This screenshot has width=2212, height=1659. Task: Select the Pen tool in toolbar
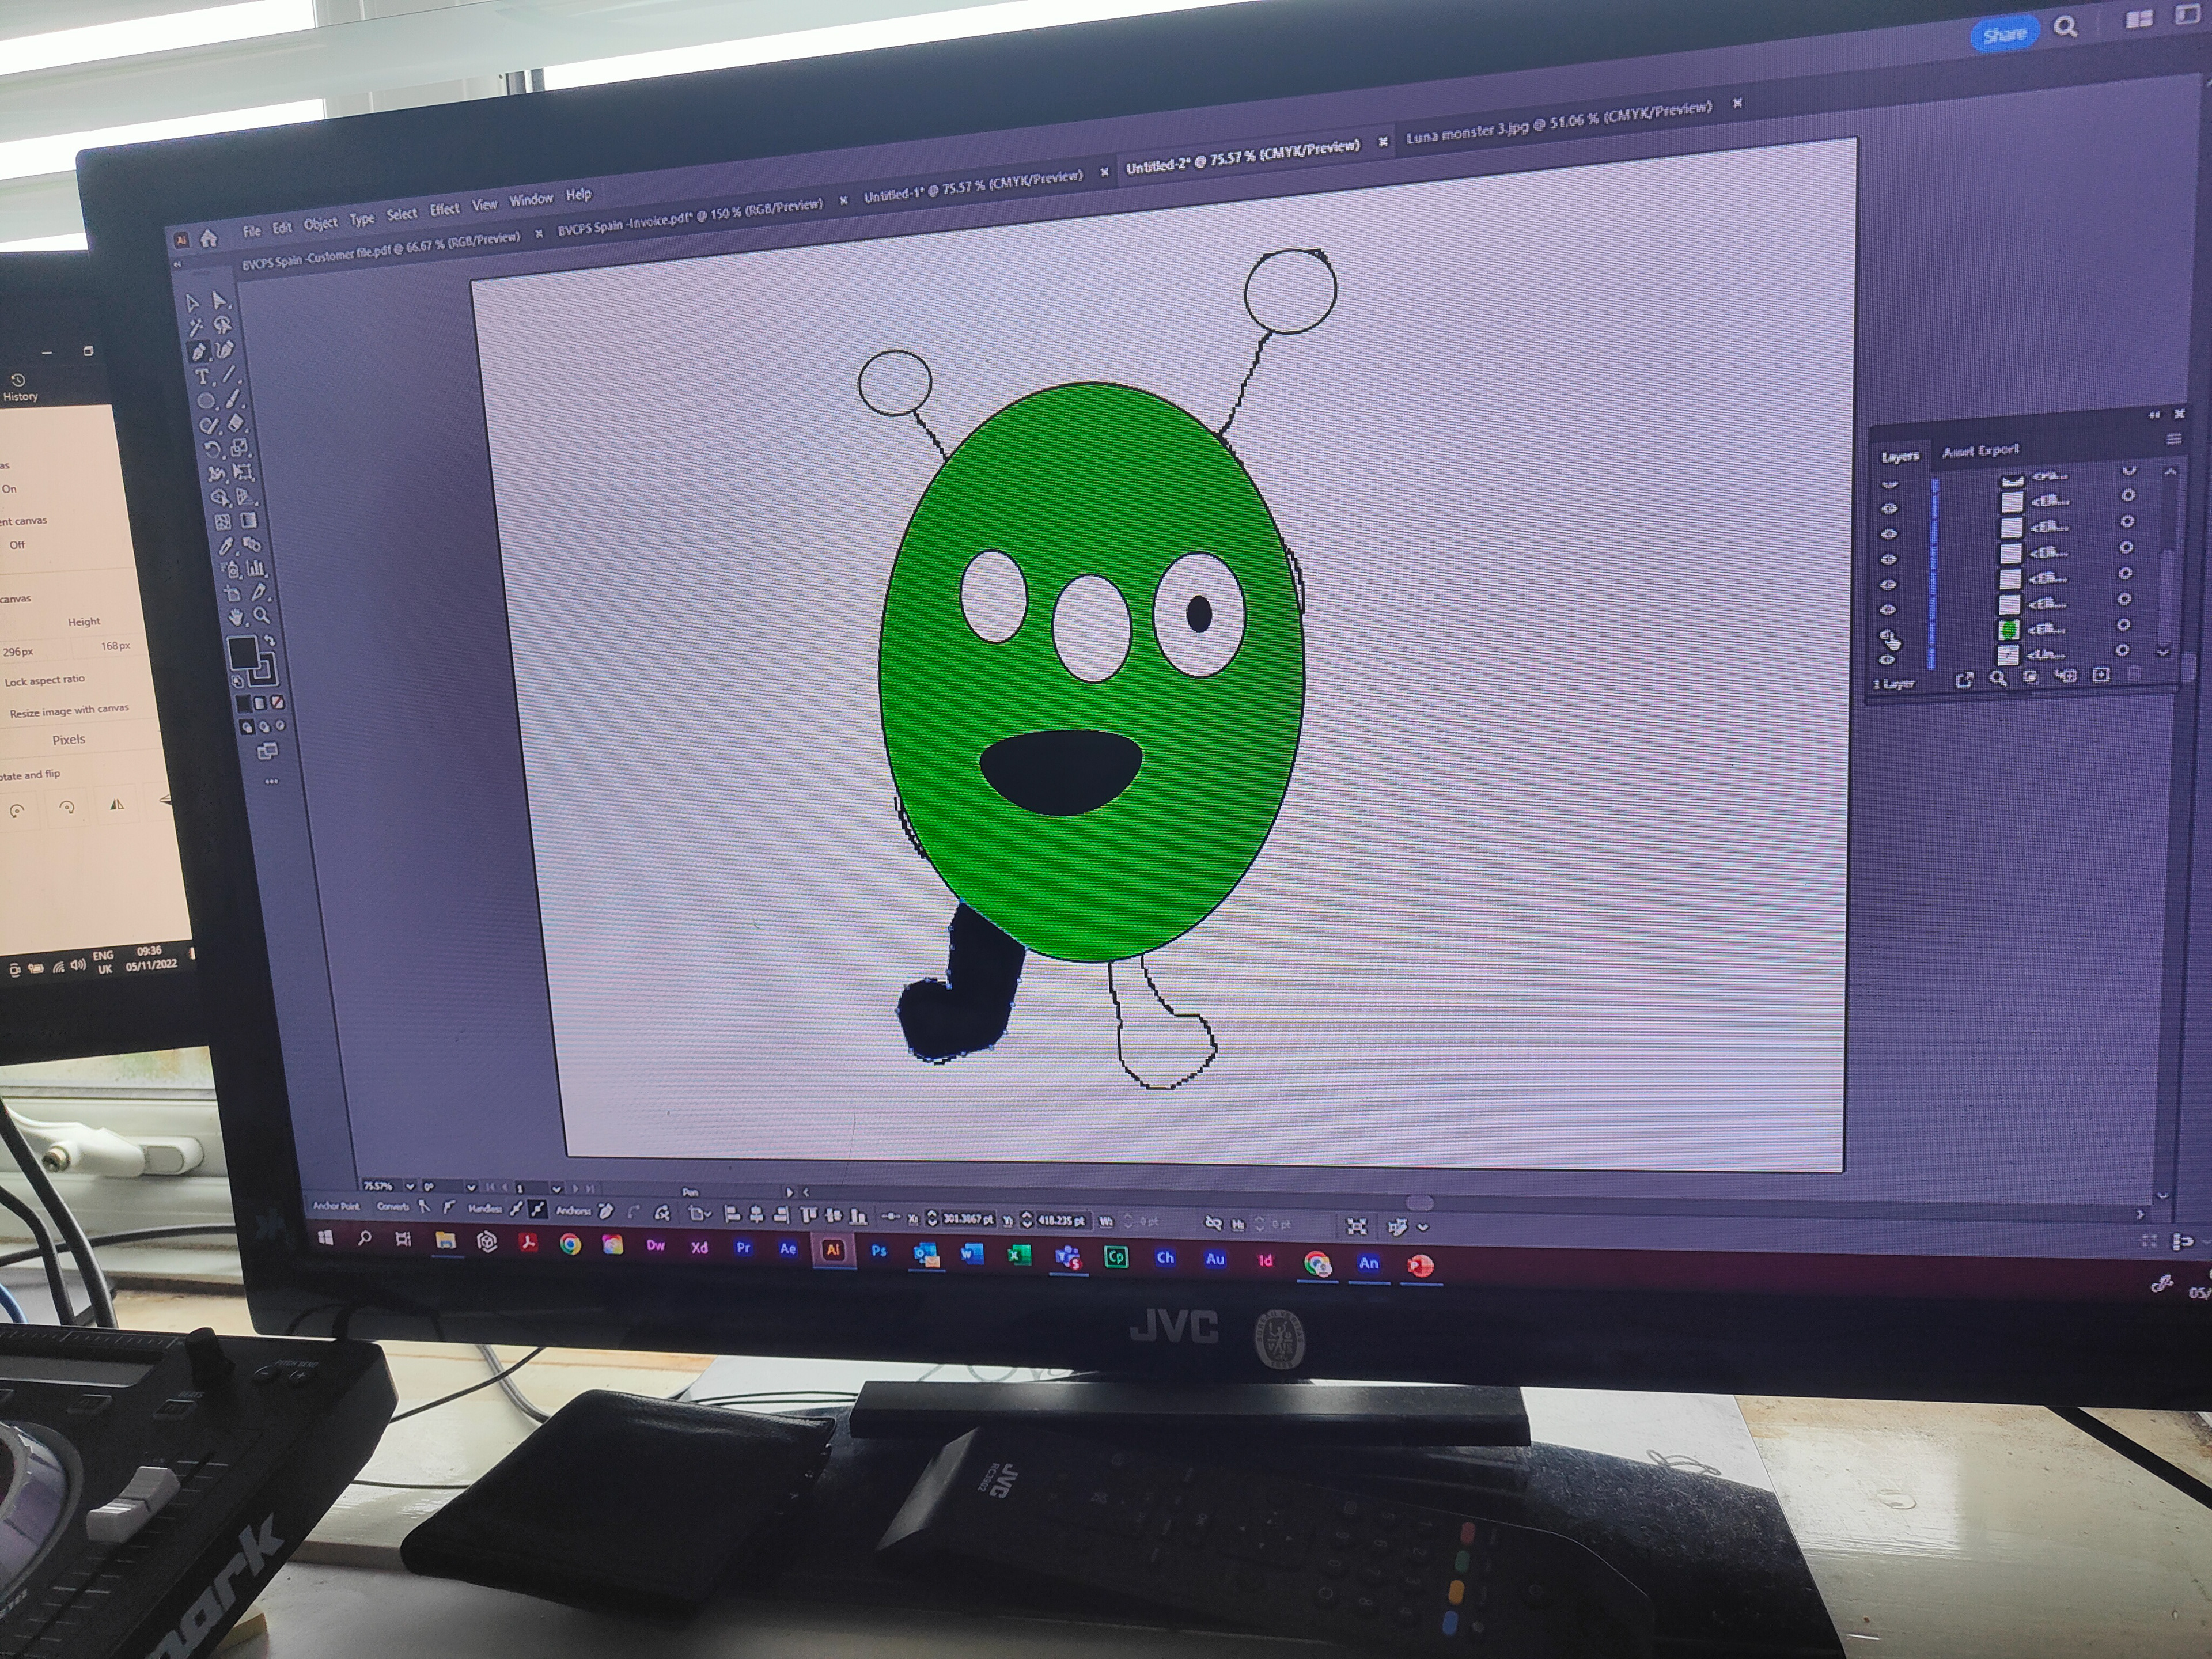(x=199, y=352)
